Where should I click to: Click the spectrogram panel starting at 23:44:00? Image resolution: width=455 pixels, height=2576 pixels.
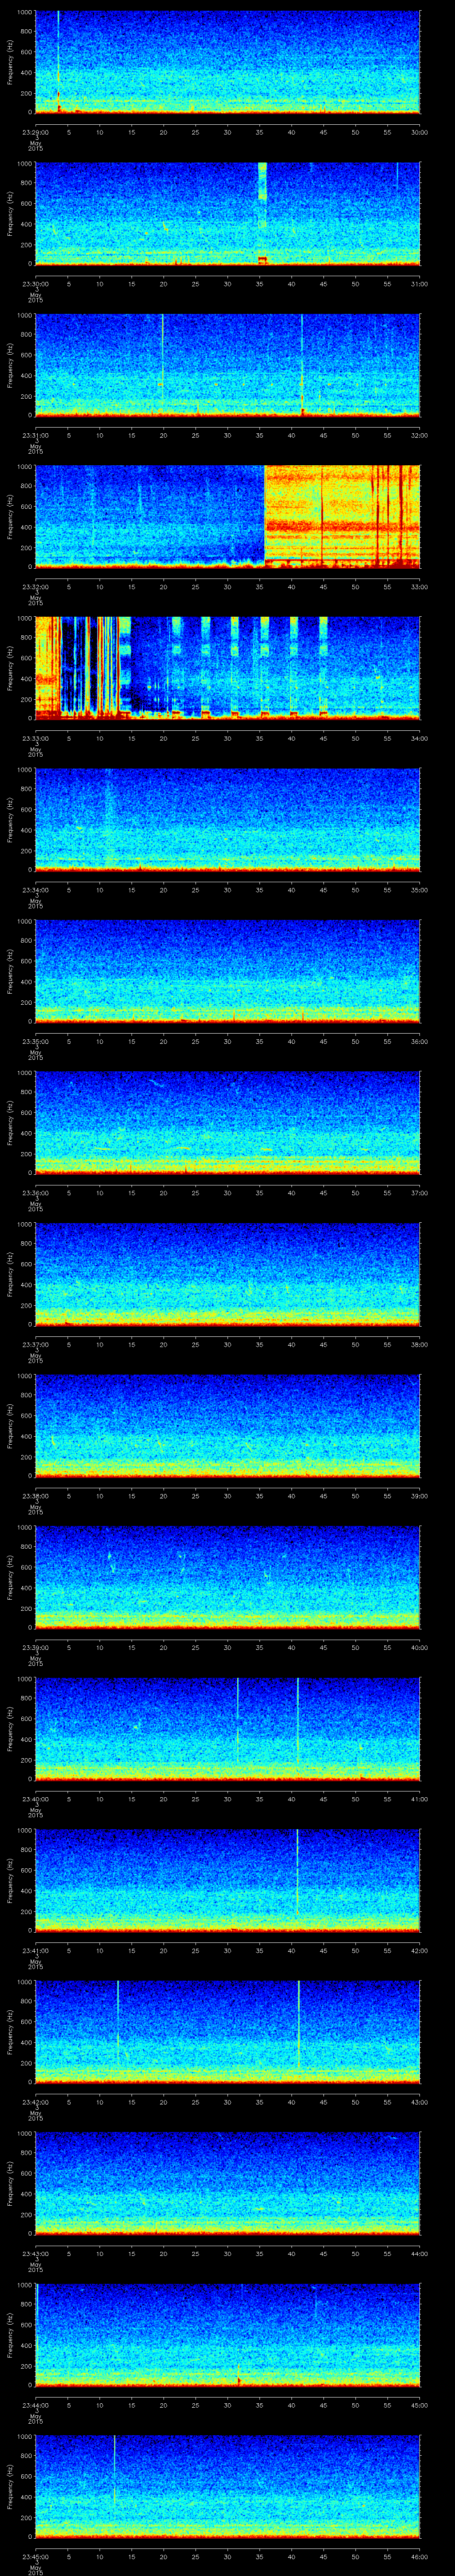pyautogui.click(x=227, y=2335)
